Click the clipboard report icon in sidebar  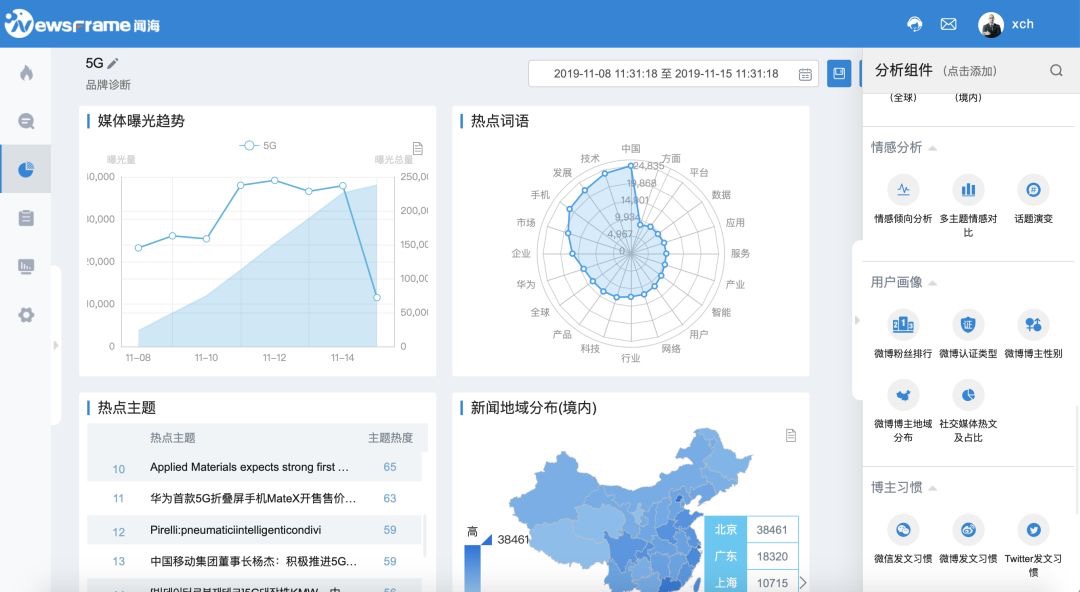point(26,218)
